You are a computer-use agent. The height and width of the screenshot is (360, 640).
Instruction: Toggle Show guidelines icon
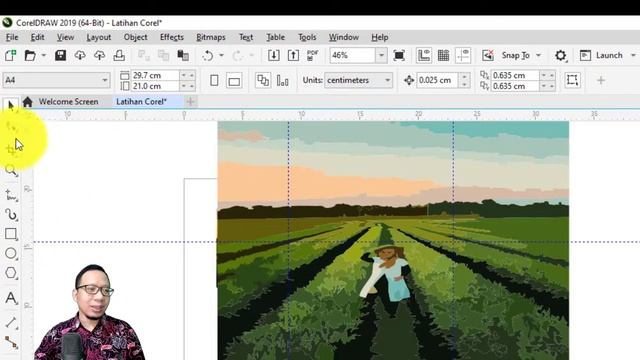pyautogui.click(x=463, y=55)
